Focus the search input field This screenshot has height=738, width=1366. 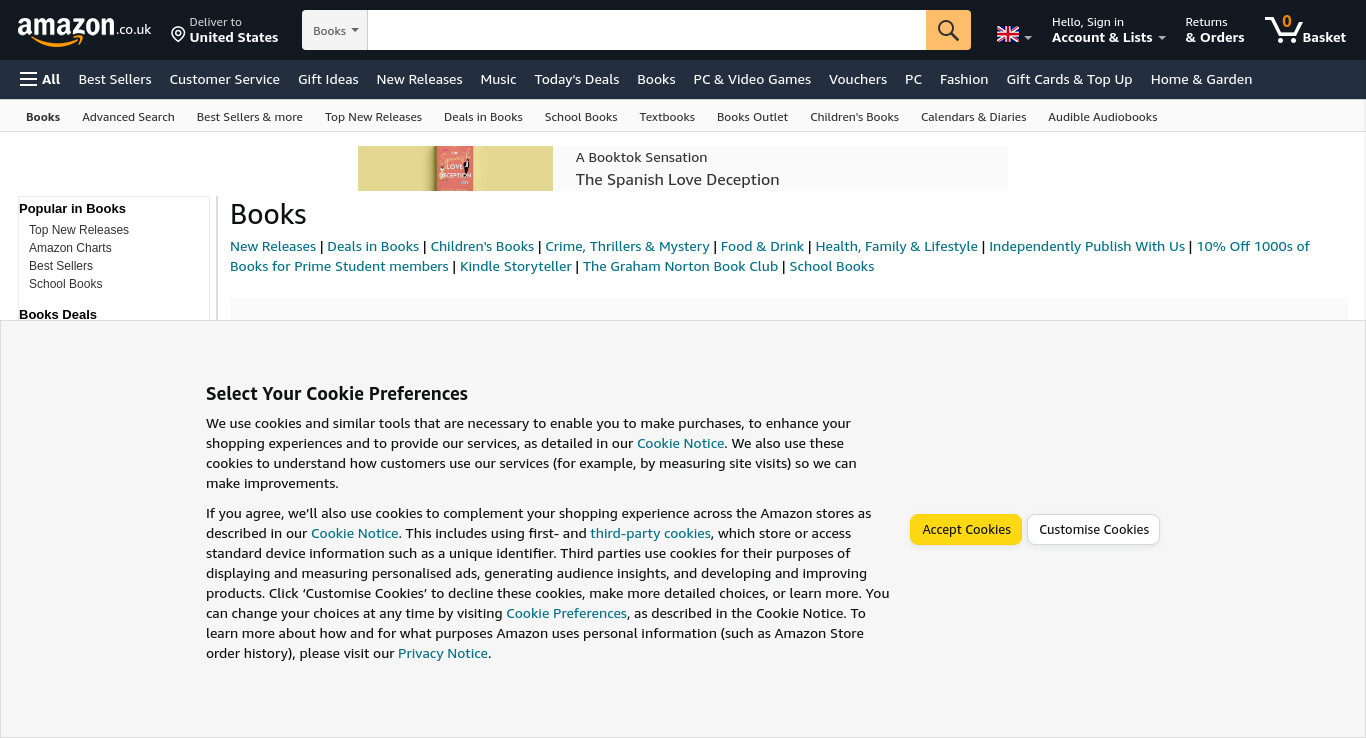tap(647, 30)
